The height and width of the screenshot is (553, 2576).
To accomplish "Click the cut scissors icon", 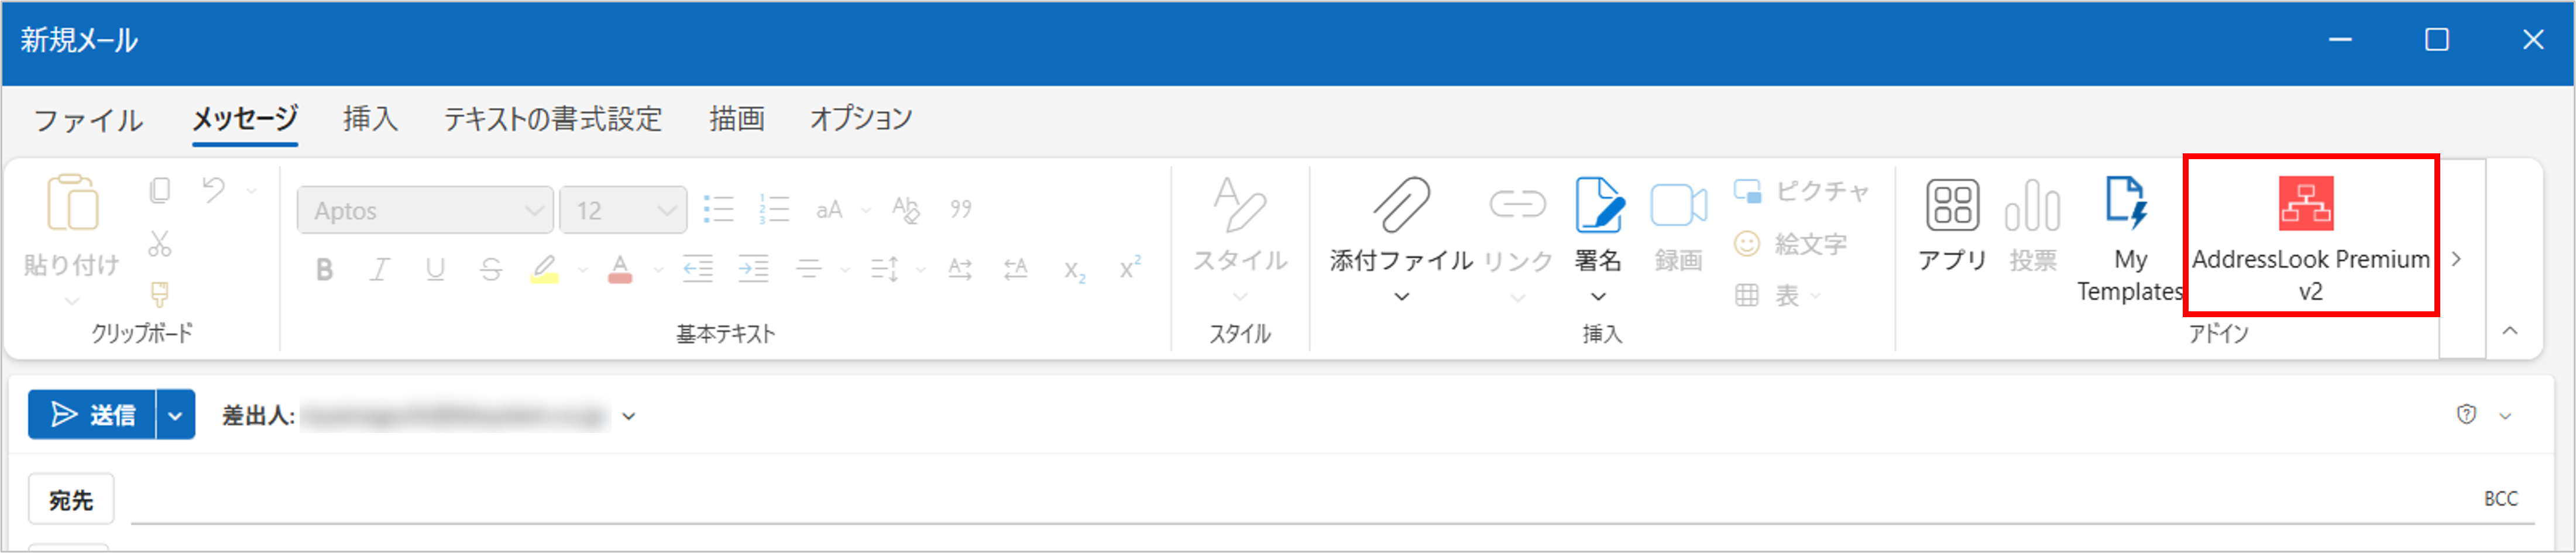I will (x=160, y=243).
